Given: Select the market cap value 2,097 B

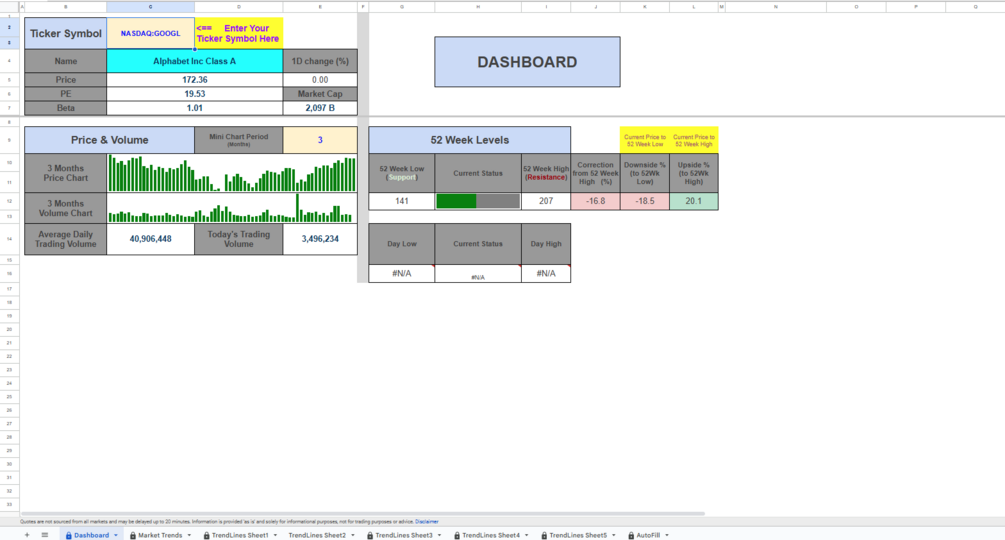Looking at the screenshot, I should click(320, 108).
